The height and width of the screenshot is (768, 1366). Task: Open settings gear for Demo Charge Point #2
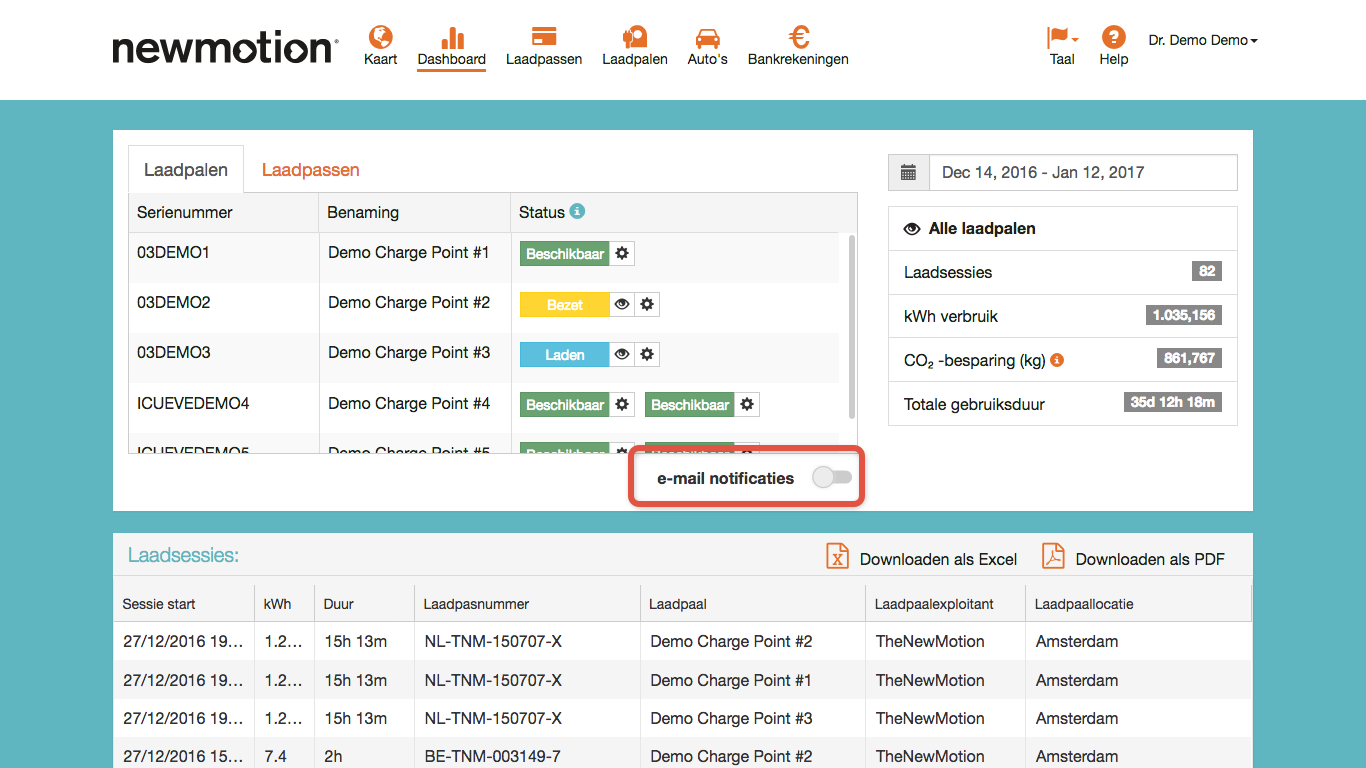pos(647,304)
